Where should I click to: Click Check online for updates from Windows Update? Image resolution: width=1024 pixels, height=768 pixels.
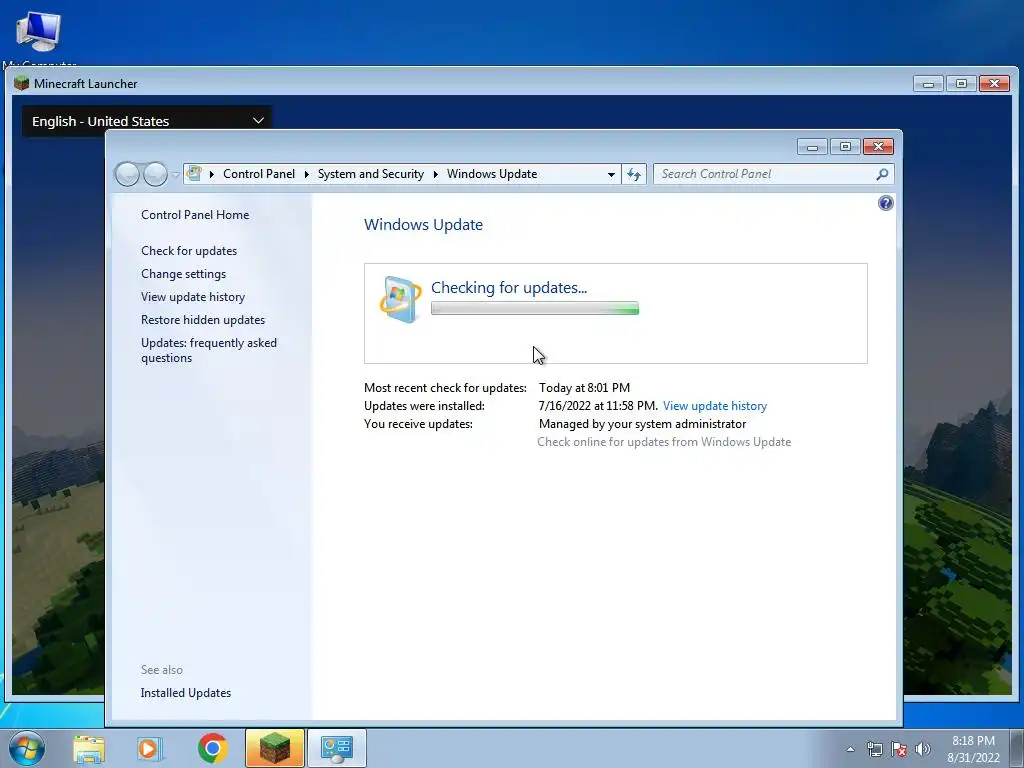(x=664, y=442)
